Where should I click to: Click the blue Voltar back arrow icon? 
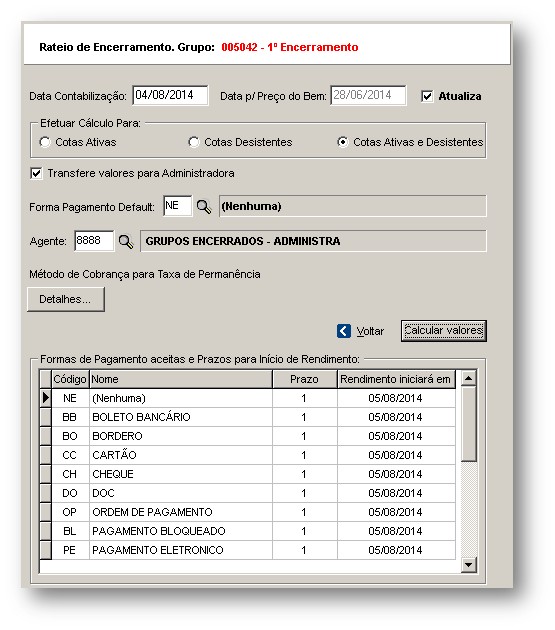pos(344,331)
